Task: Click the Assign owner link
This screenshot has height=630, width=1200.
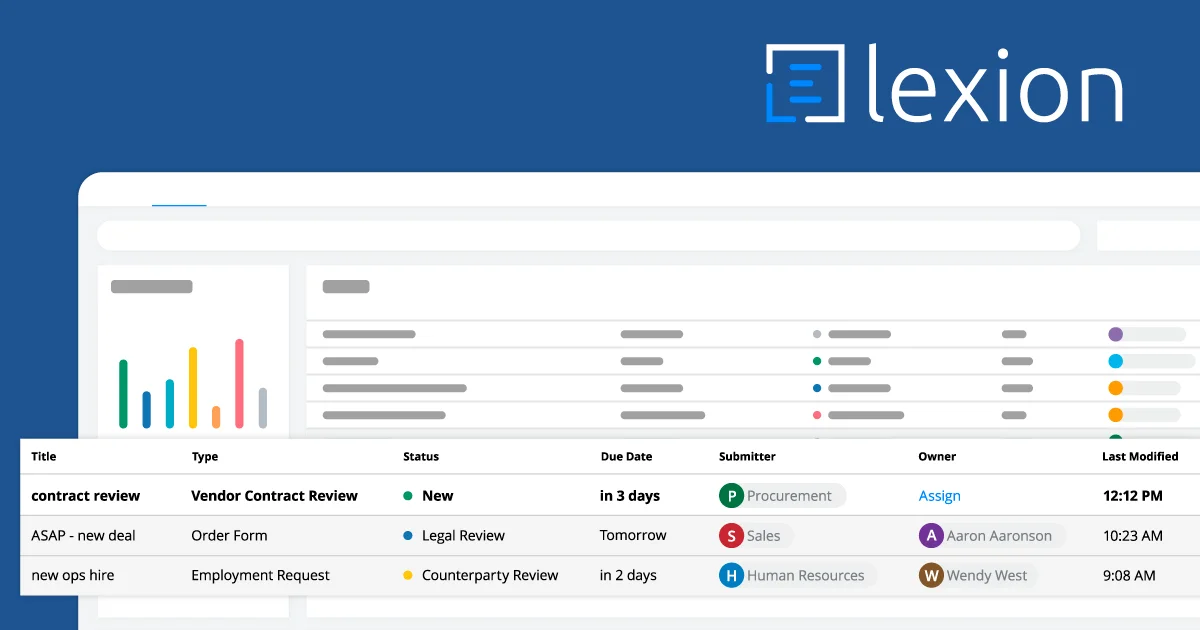Action: [x=939, y=496]
